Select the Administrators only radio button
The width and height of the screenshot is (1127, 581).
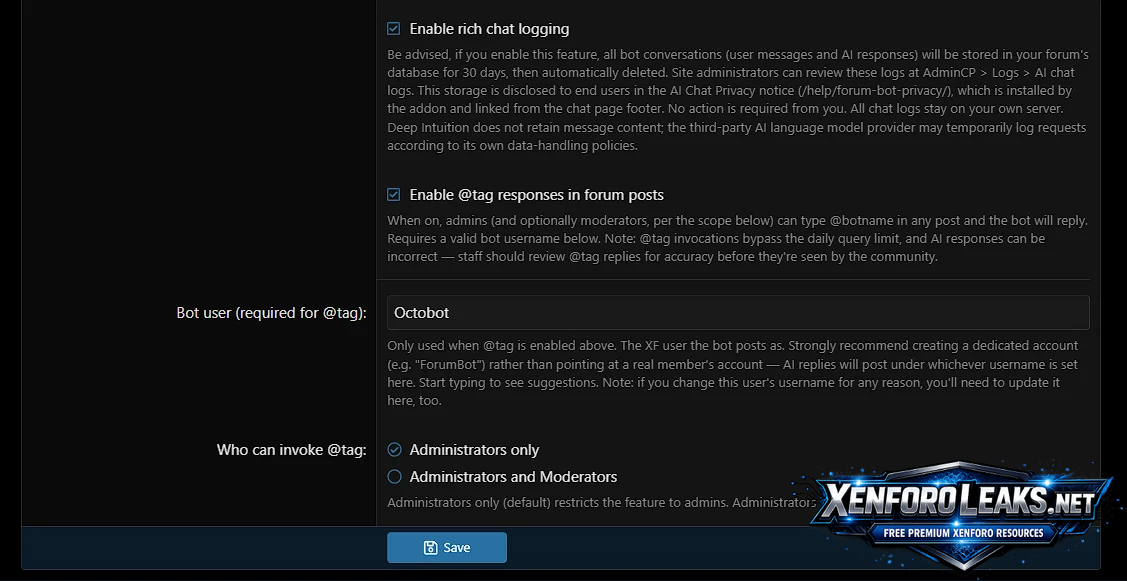(394, 449)
